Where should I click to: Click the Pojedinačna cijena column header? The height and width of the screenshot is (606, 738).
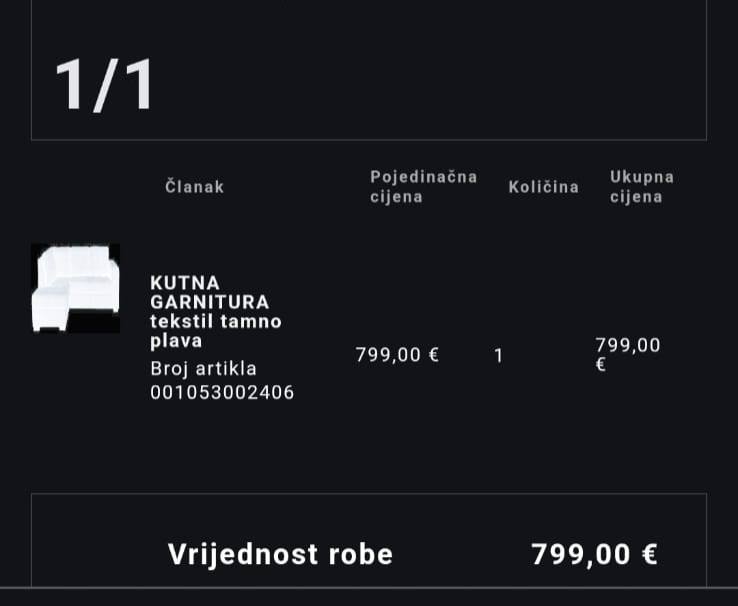coord(424,187)
